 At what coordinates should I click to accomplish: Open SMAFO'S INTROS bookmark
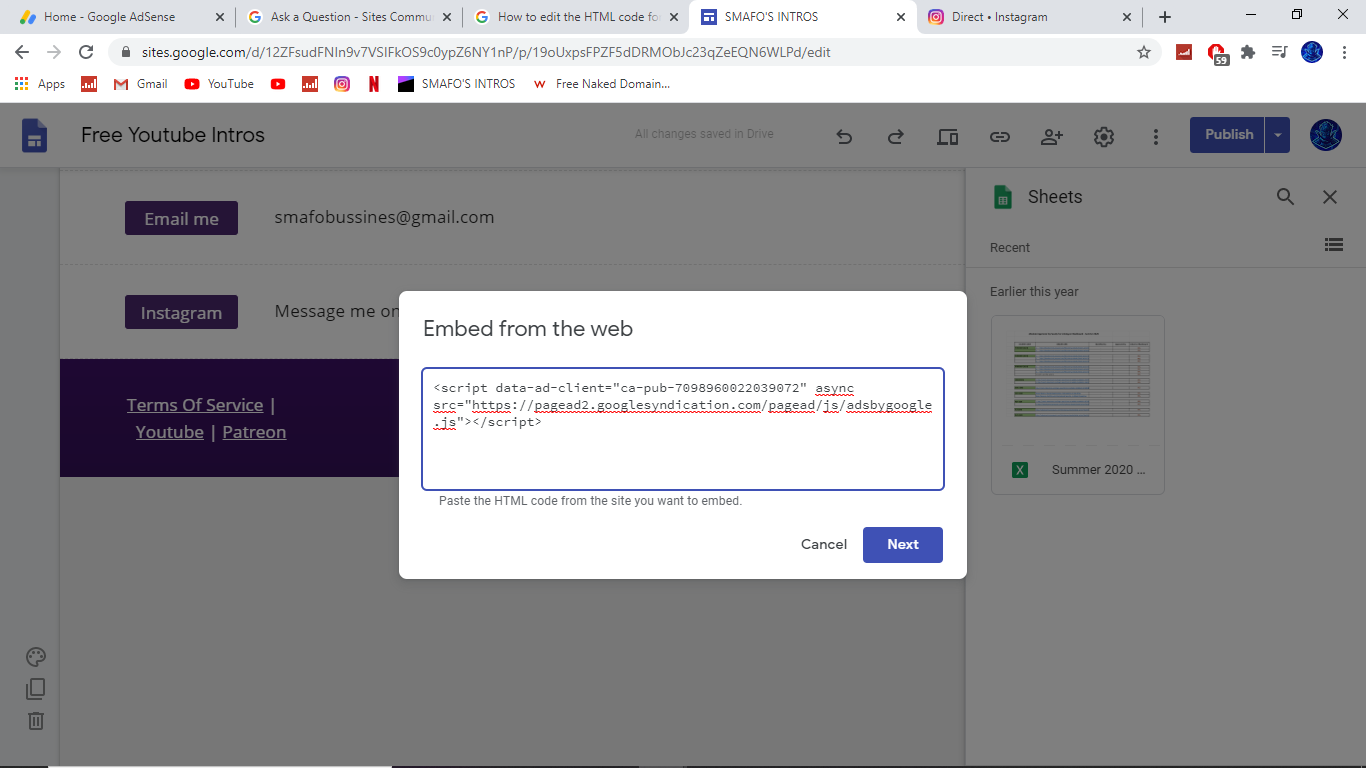[x=457, y=84]
